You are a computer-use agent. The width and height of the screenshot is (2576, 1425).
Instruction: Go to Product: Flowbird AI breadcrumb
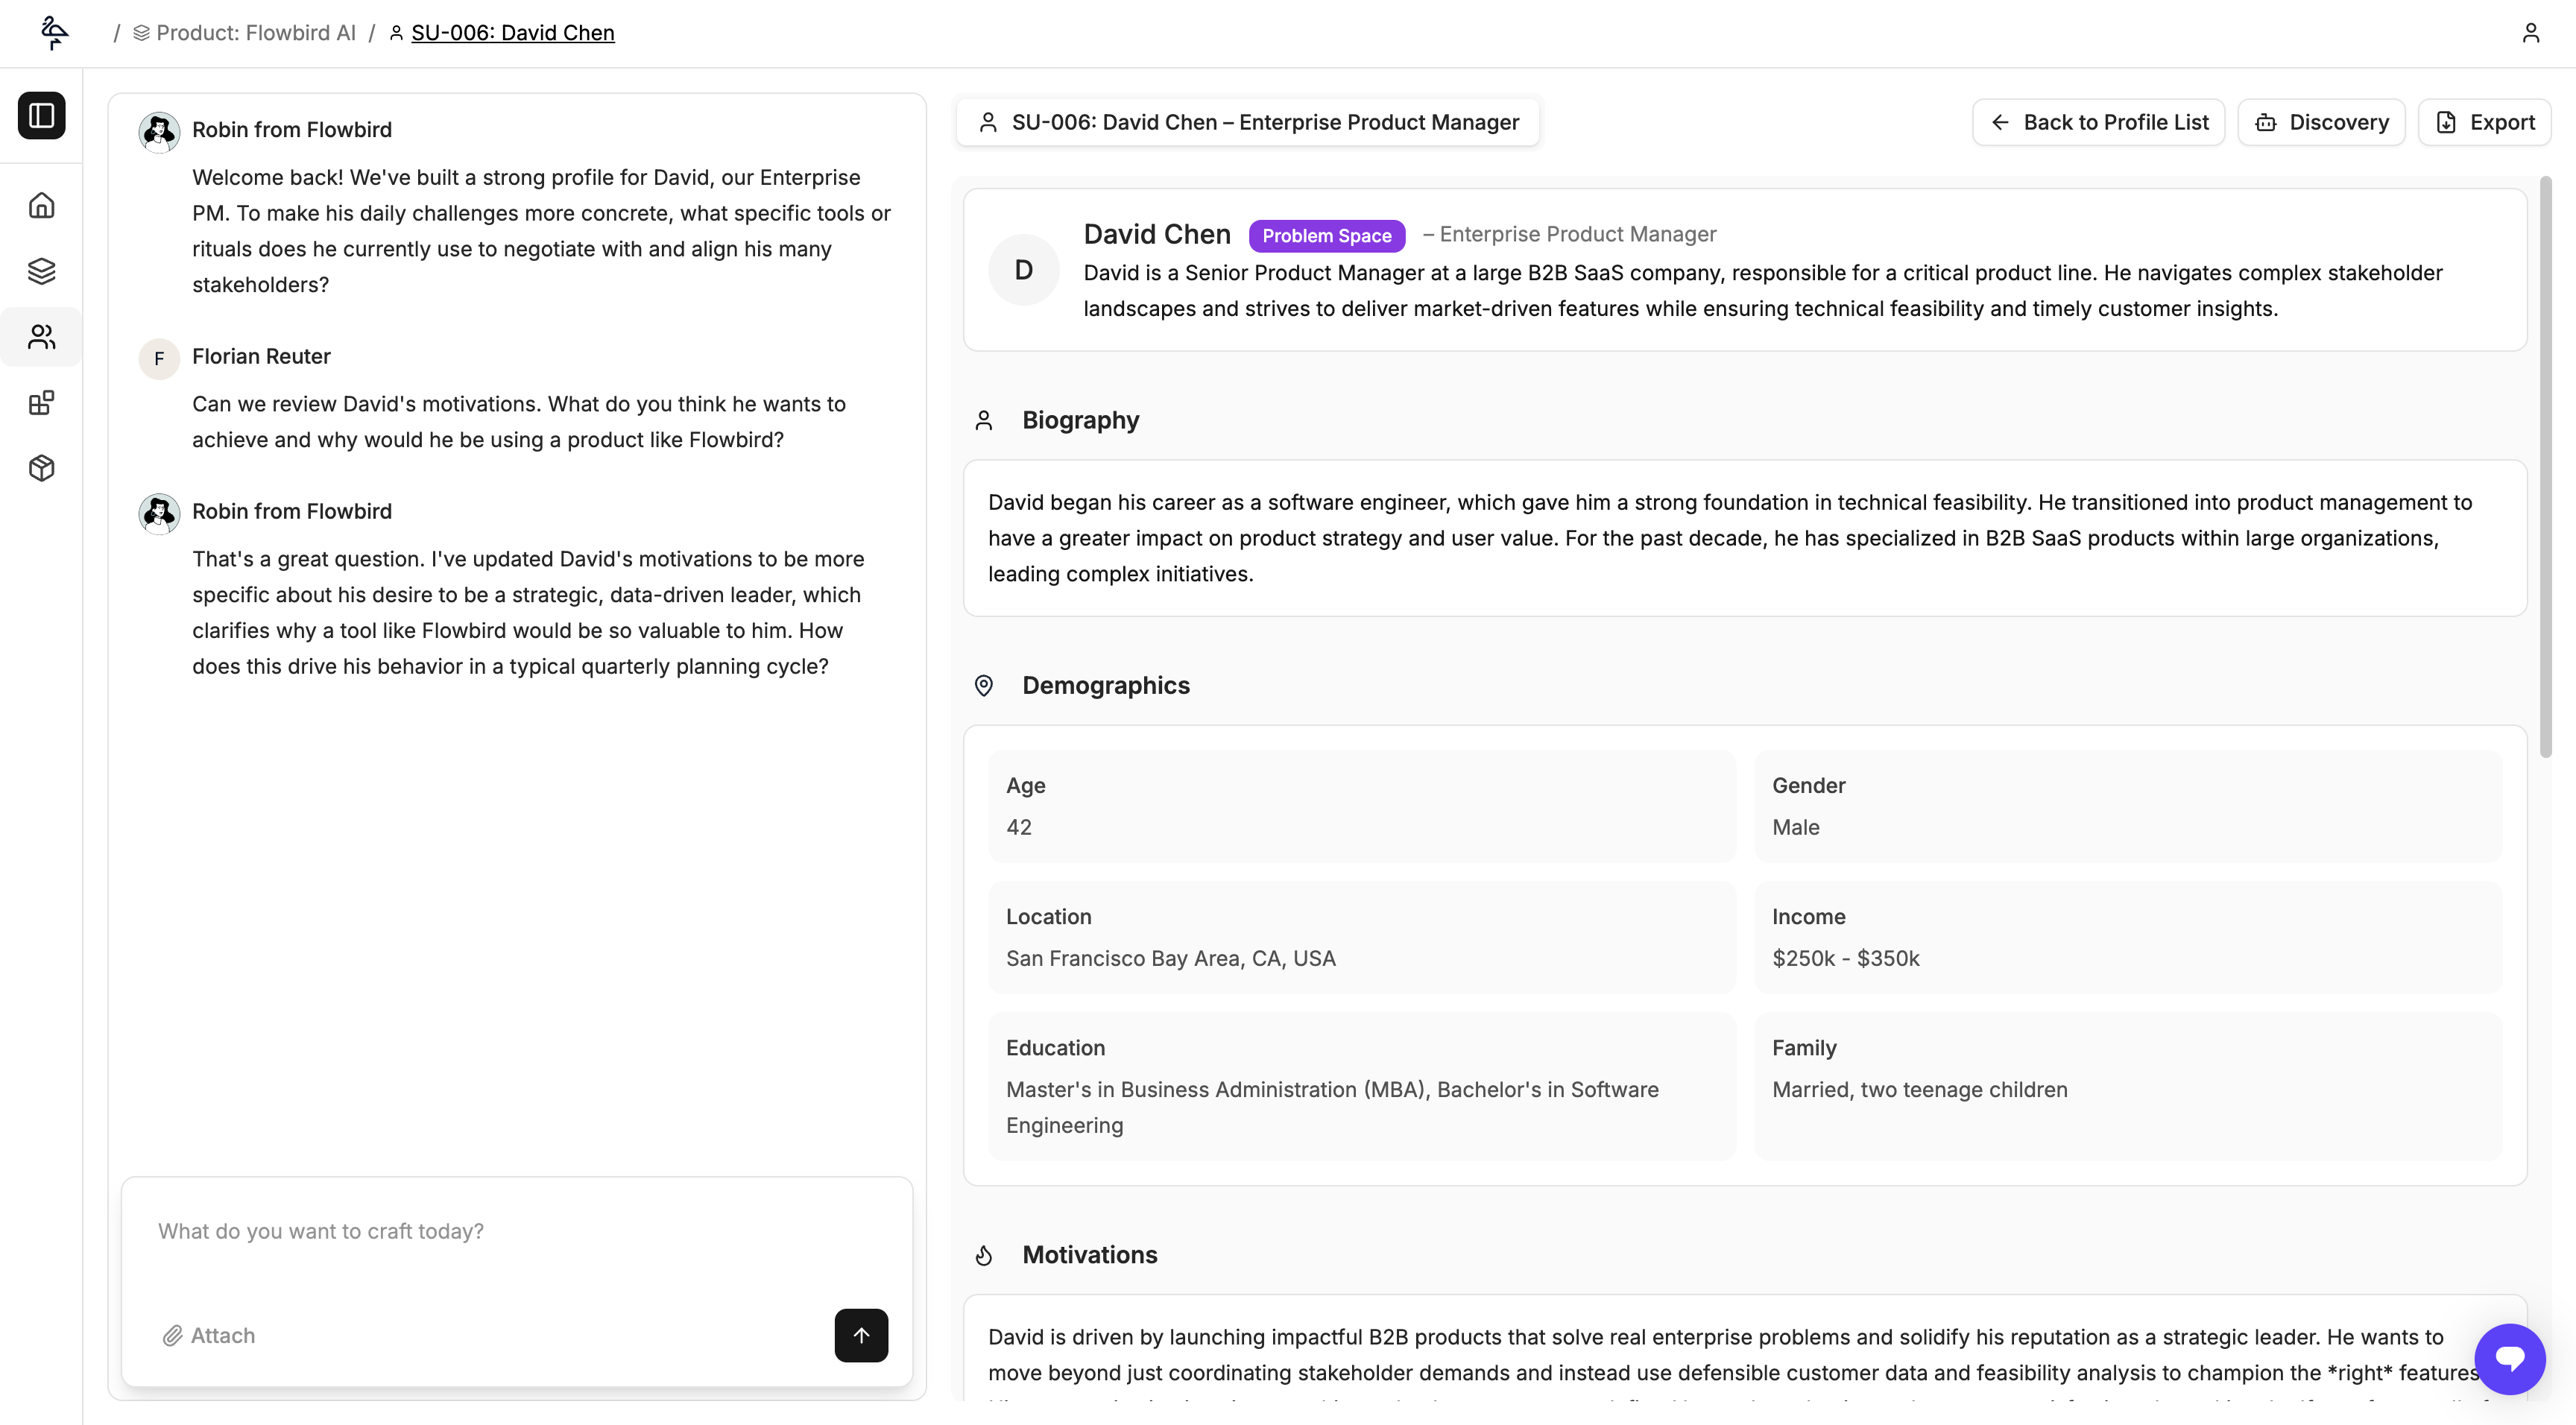[255, 33]
